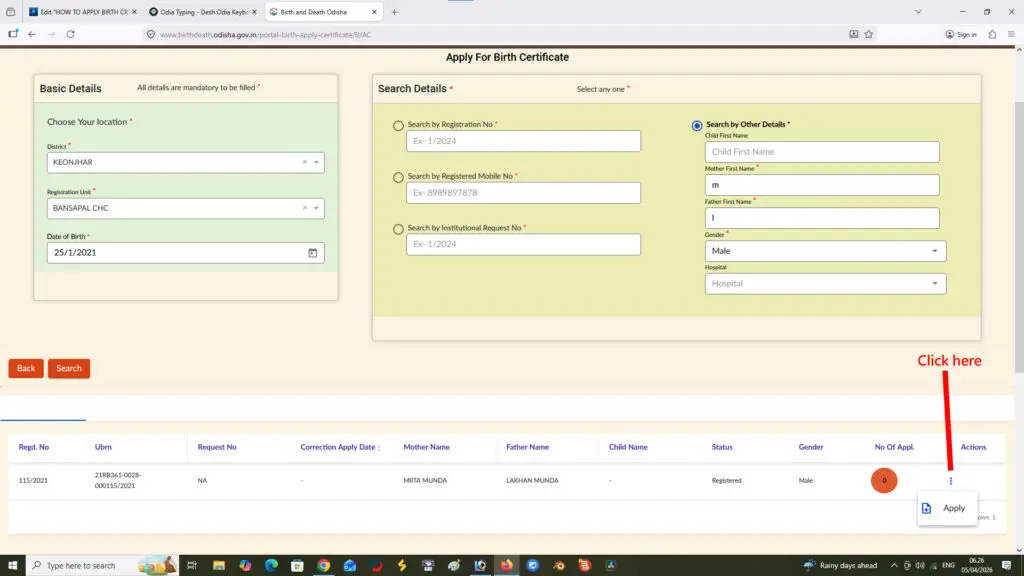Screen dimensions: 1024x576
Task: Open new browser tab with plus icon
Action: (x=394, y=12)
